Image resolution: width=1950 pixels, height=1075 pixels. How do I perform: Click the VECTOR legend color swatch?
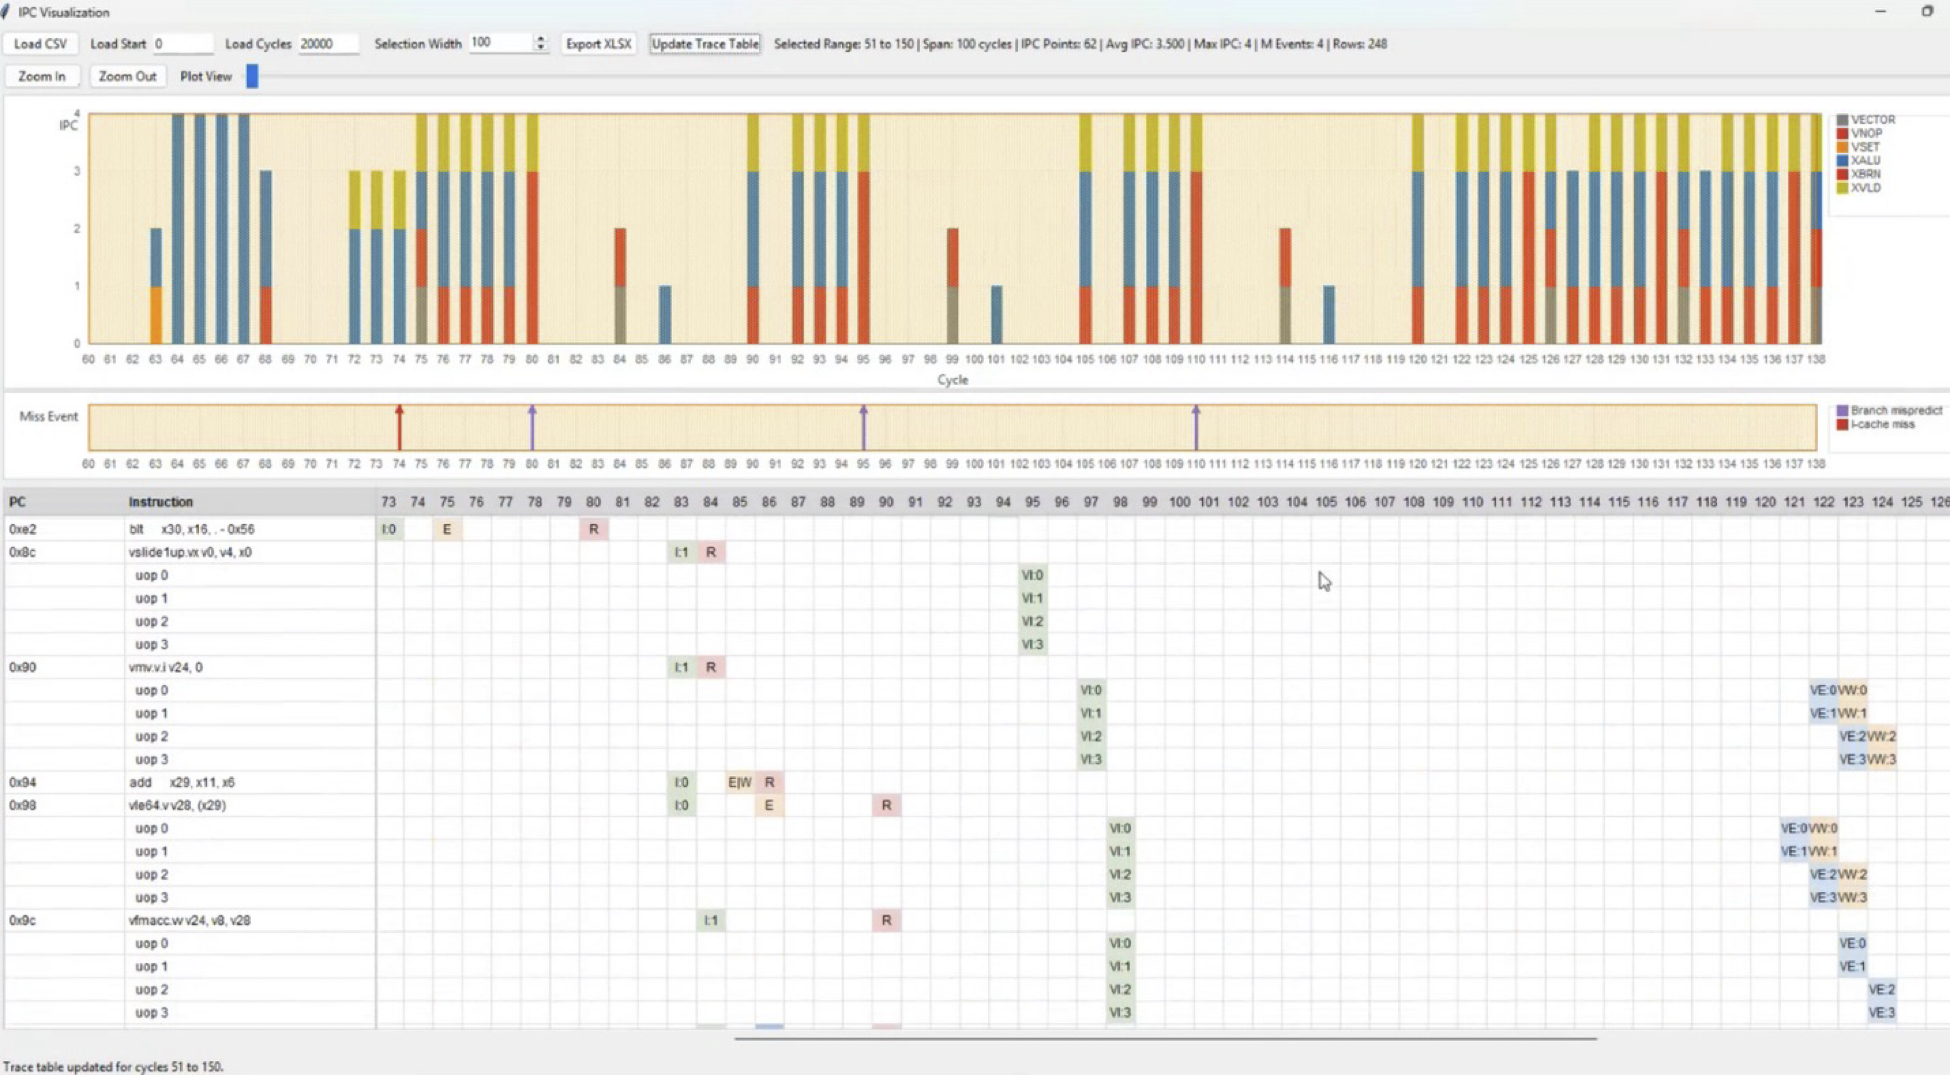(x=1842, y=120)
